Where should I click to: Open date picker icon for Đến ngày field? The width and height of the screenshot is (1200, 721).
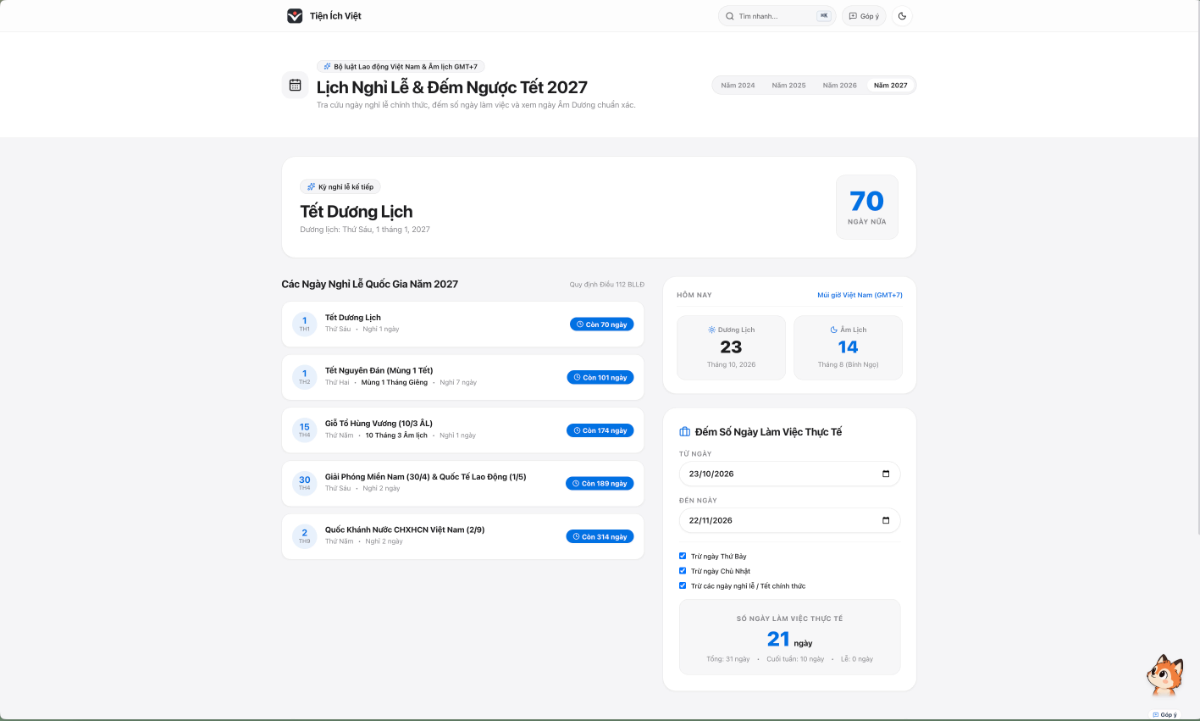[x=886, y=520]
